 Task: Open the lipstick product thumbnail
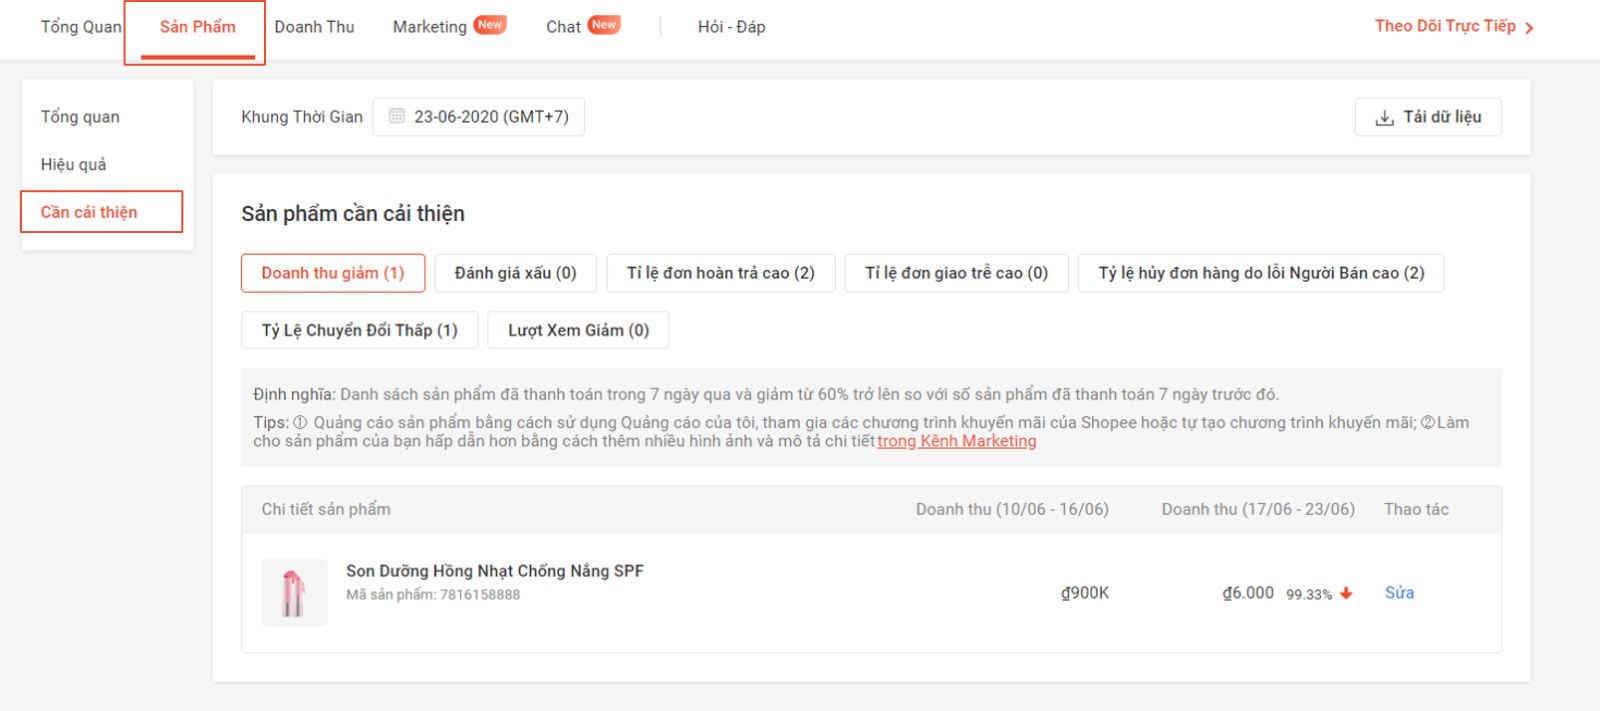(x=294, y=593)
